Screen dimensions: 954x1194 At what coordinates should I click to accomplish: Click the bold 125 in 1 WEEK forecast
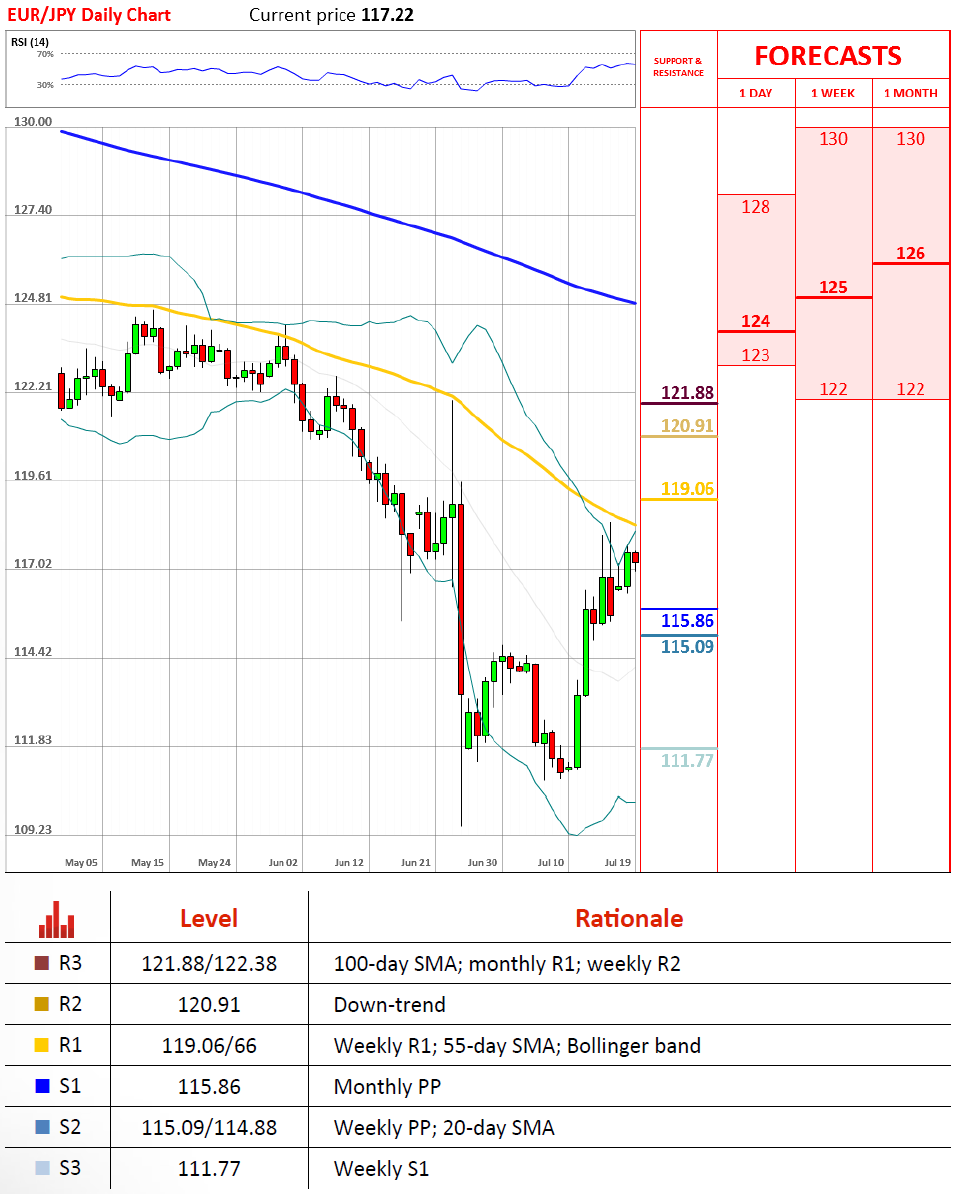(x=833, y=287)
